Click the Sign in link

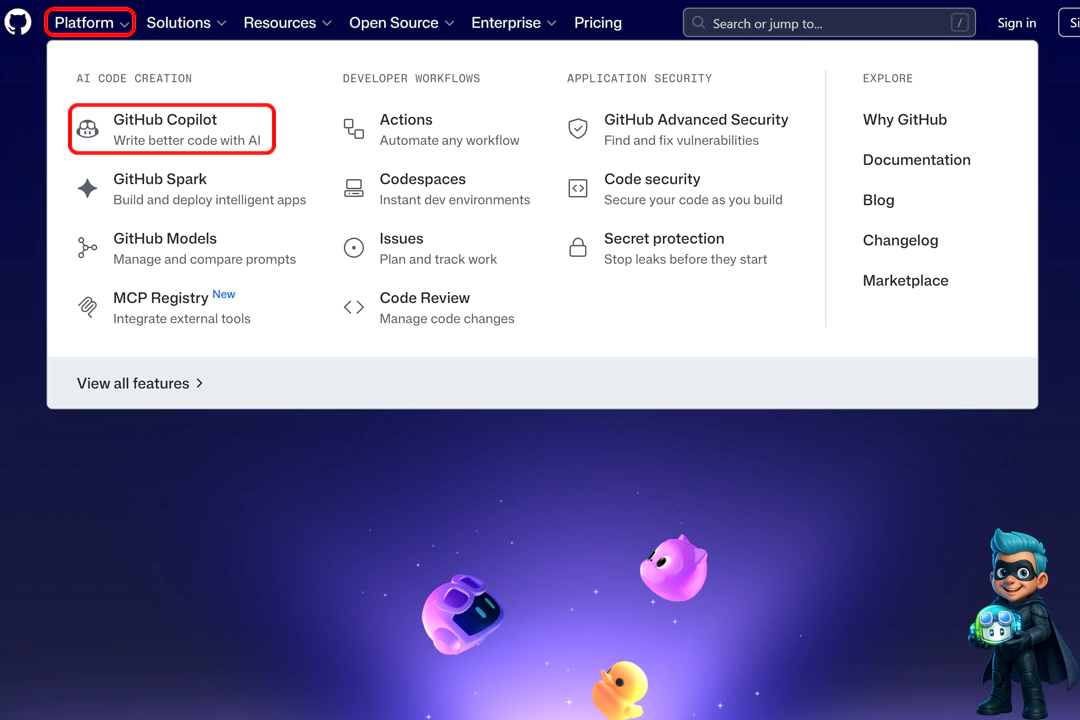click(x=1017, y=22)
